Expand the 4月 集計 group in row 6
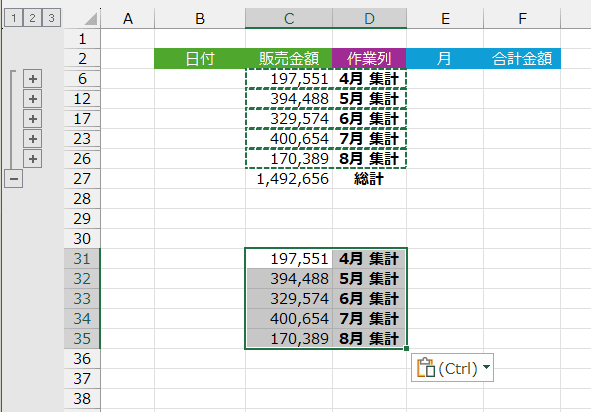The width and height of the screenshot is (591, 412). (x=33, y=79)
